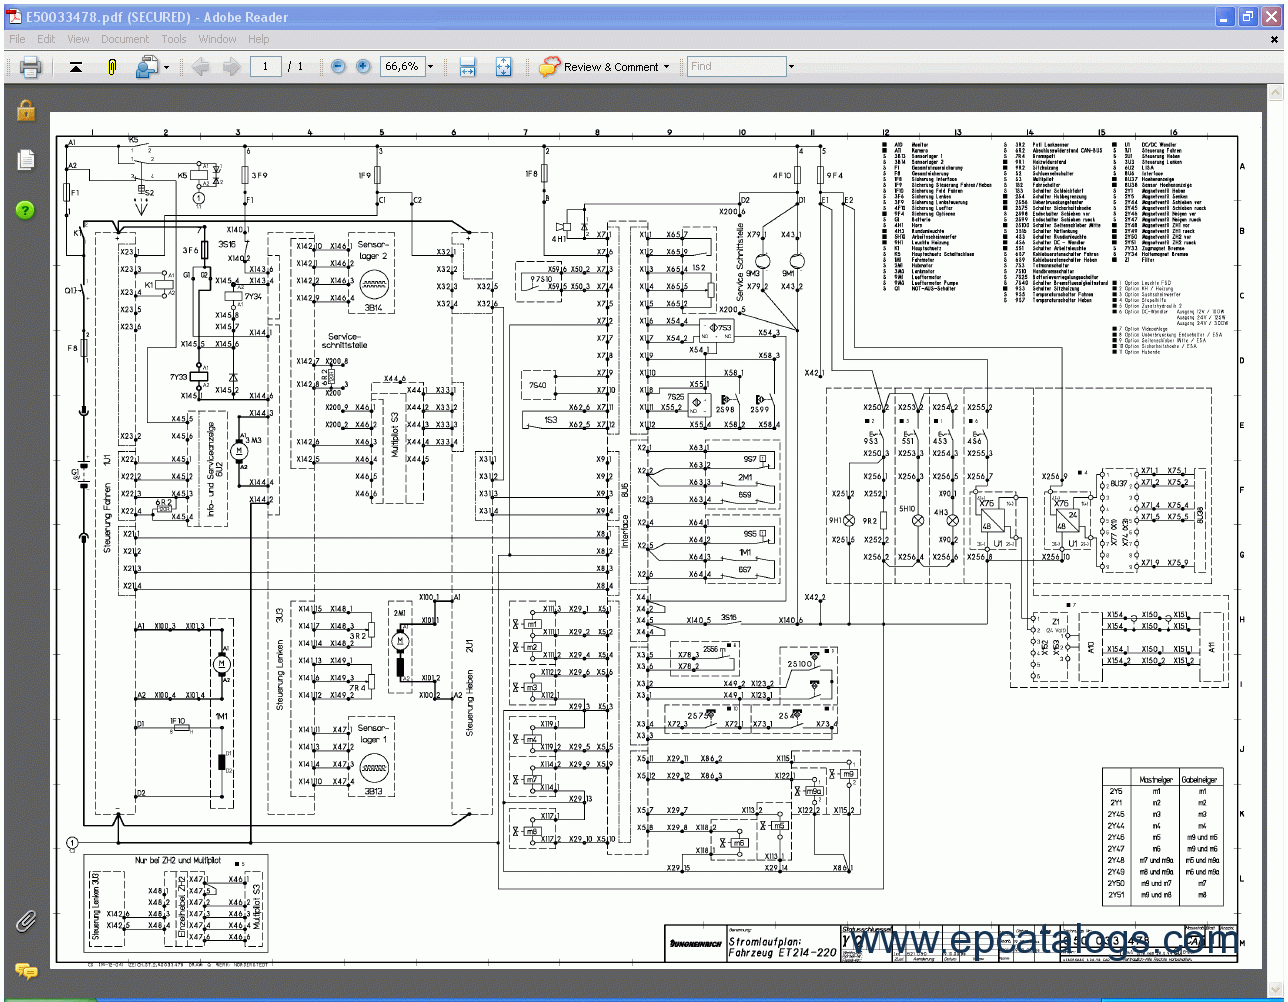Open the Tools menu

(174, 39)
